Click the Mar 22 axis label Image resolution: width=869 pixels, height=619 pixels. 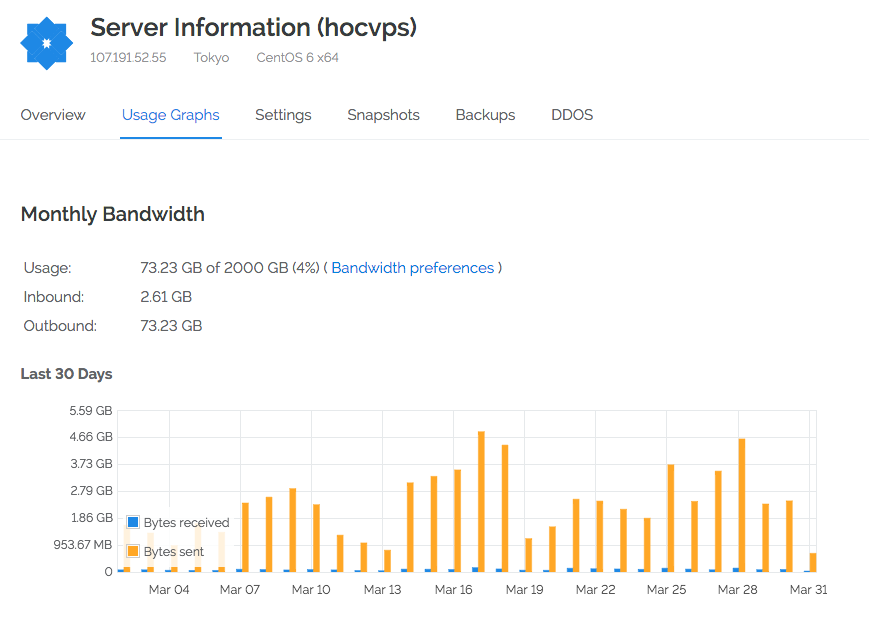[595, 590]
